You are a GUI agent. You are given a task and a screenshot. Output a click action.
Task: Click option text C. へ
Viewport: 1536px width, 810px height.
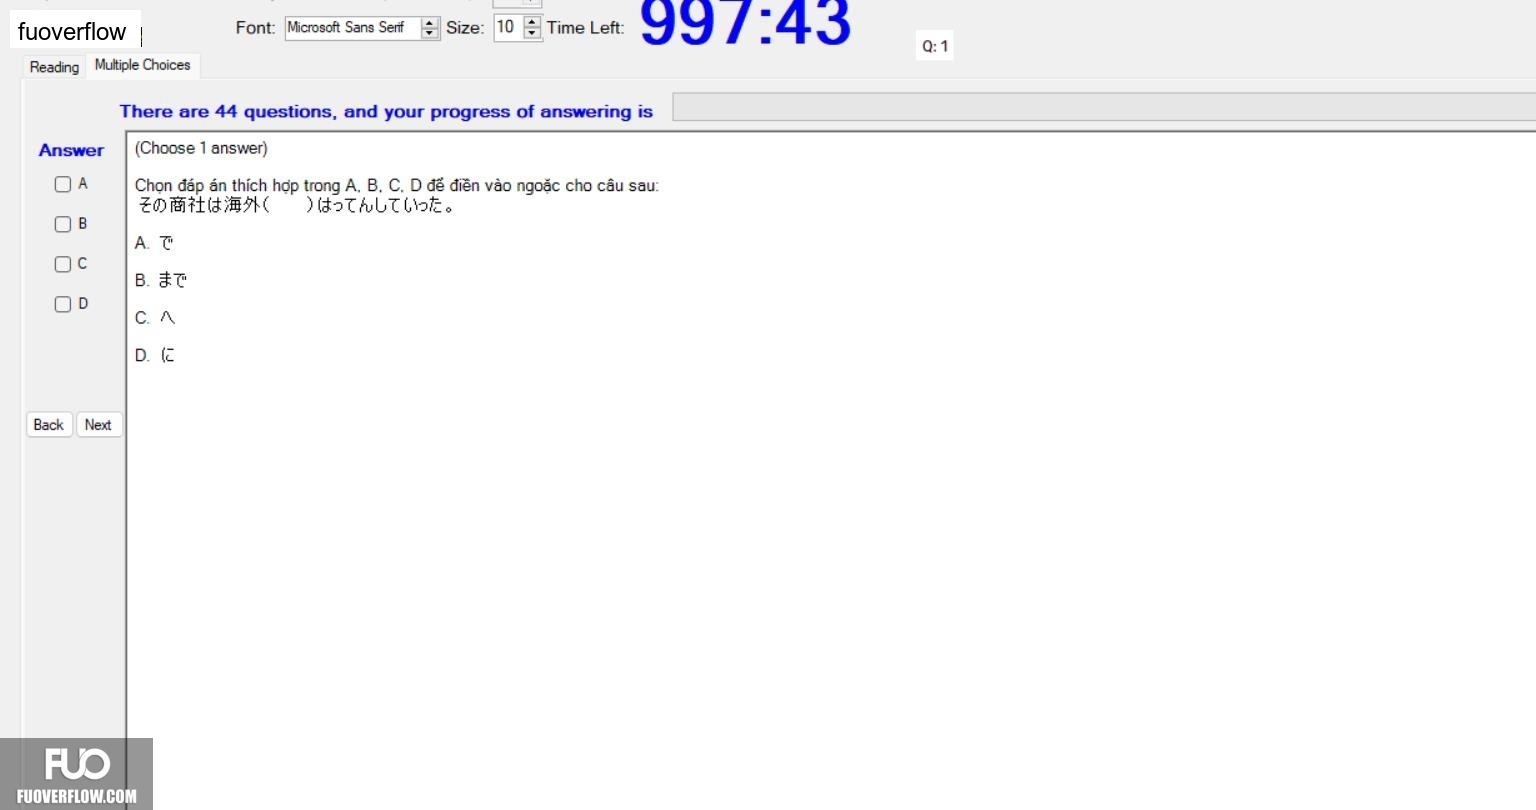(x=155, y=318)
